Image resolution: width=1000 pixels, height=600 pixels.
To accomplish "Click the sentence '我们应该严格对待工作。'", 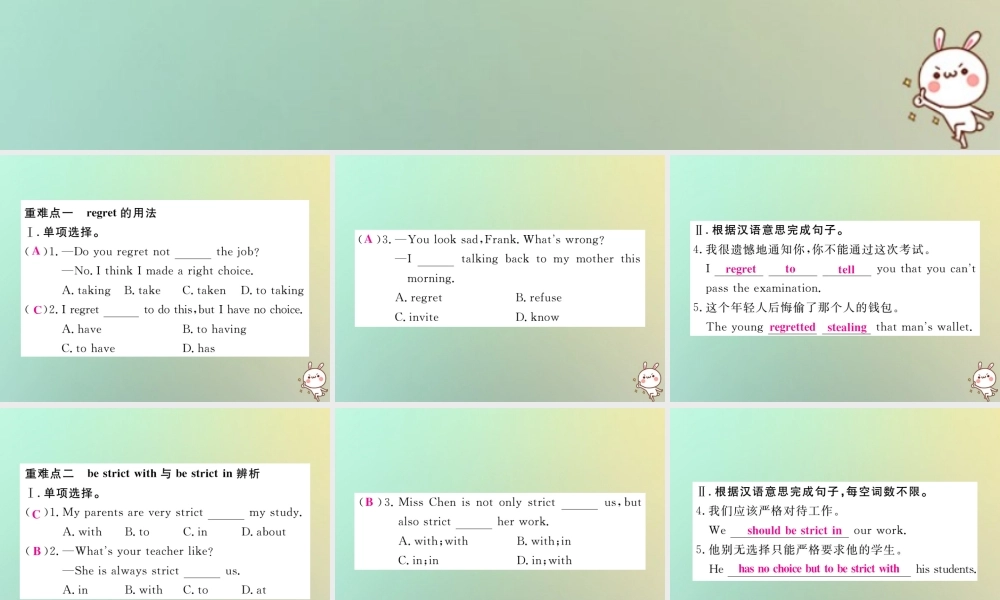I will [x=774, y=511].
